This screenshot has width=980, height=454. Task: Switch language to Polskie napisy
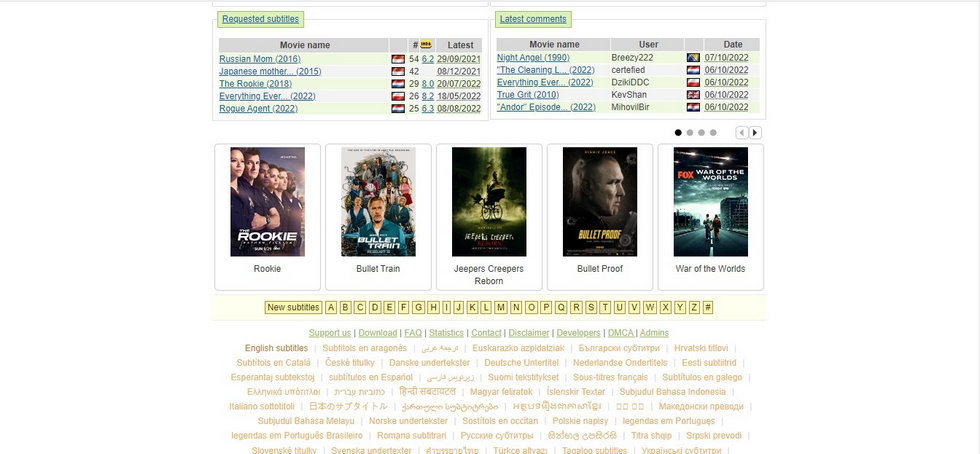tap(580, 421)
